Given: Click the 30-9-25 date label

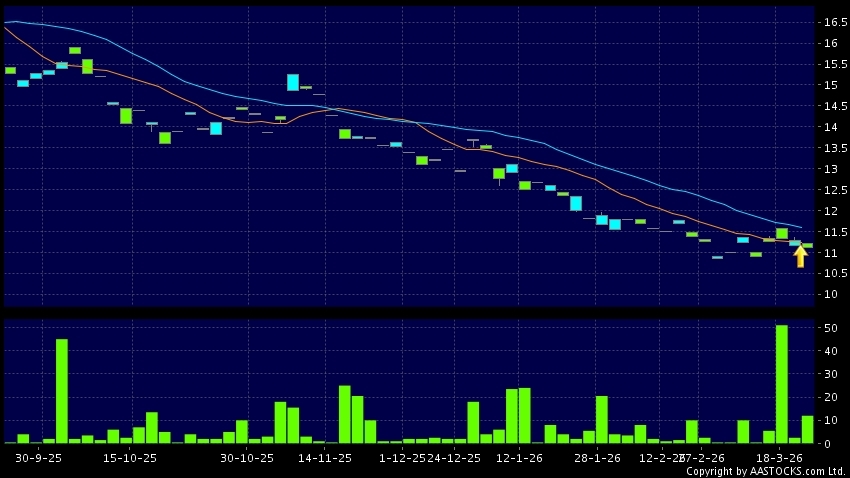Looking at the screenshot, I should [39, 458].
